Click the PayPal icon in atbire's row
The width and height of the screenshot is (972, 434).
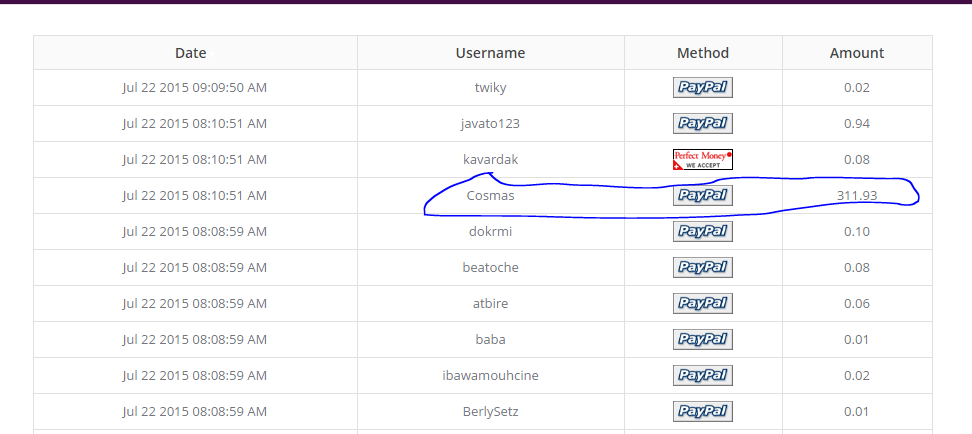(703, 304)
